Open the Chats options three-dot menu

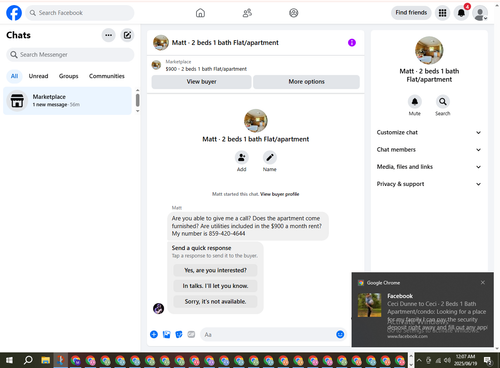click(109, 35)
